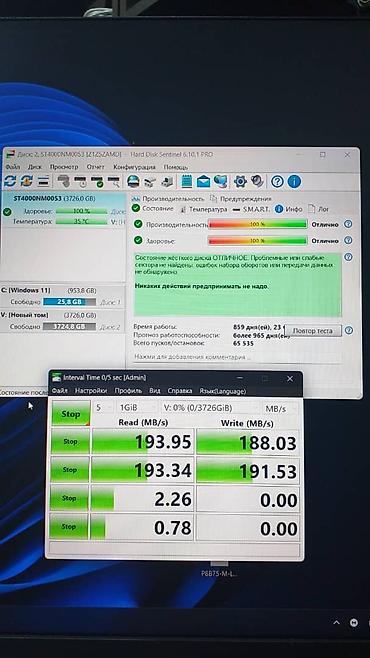The image size is (370, 658).
Task: Click Stop button in the 0.78 row
Action: click(69, 527)
